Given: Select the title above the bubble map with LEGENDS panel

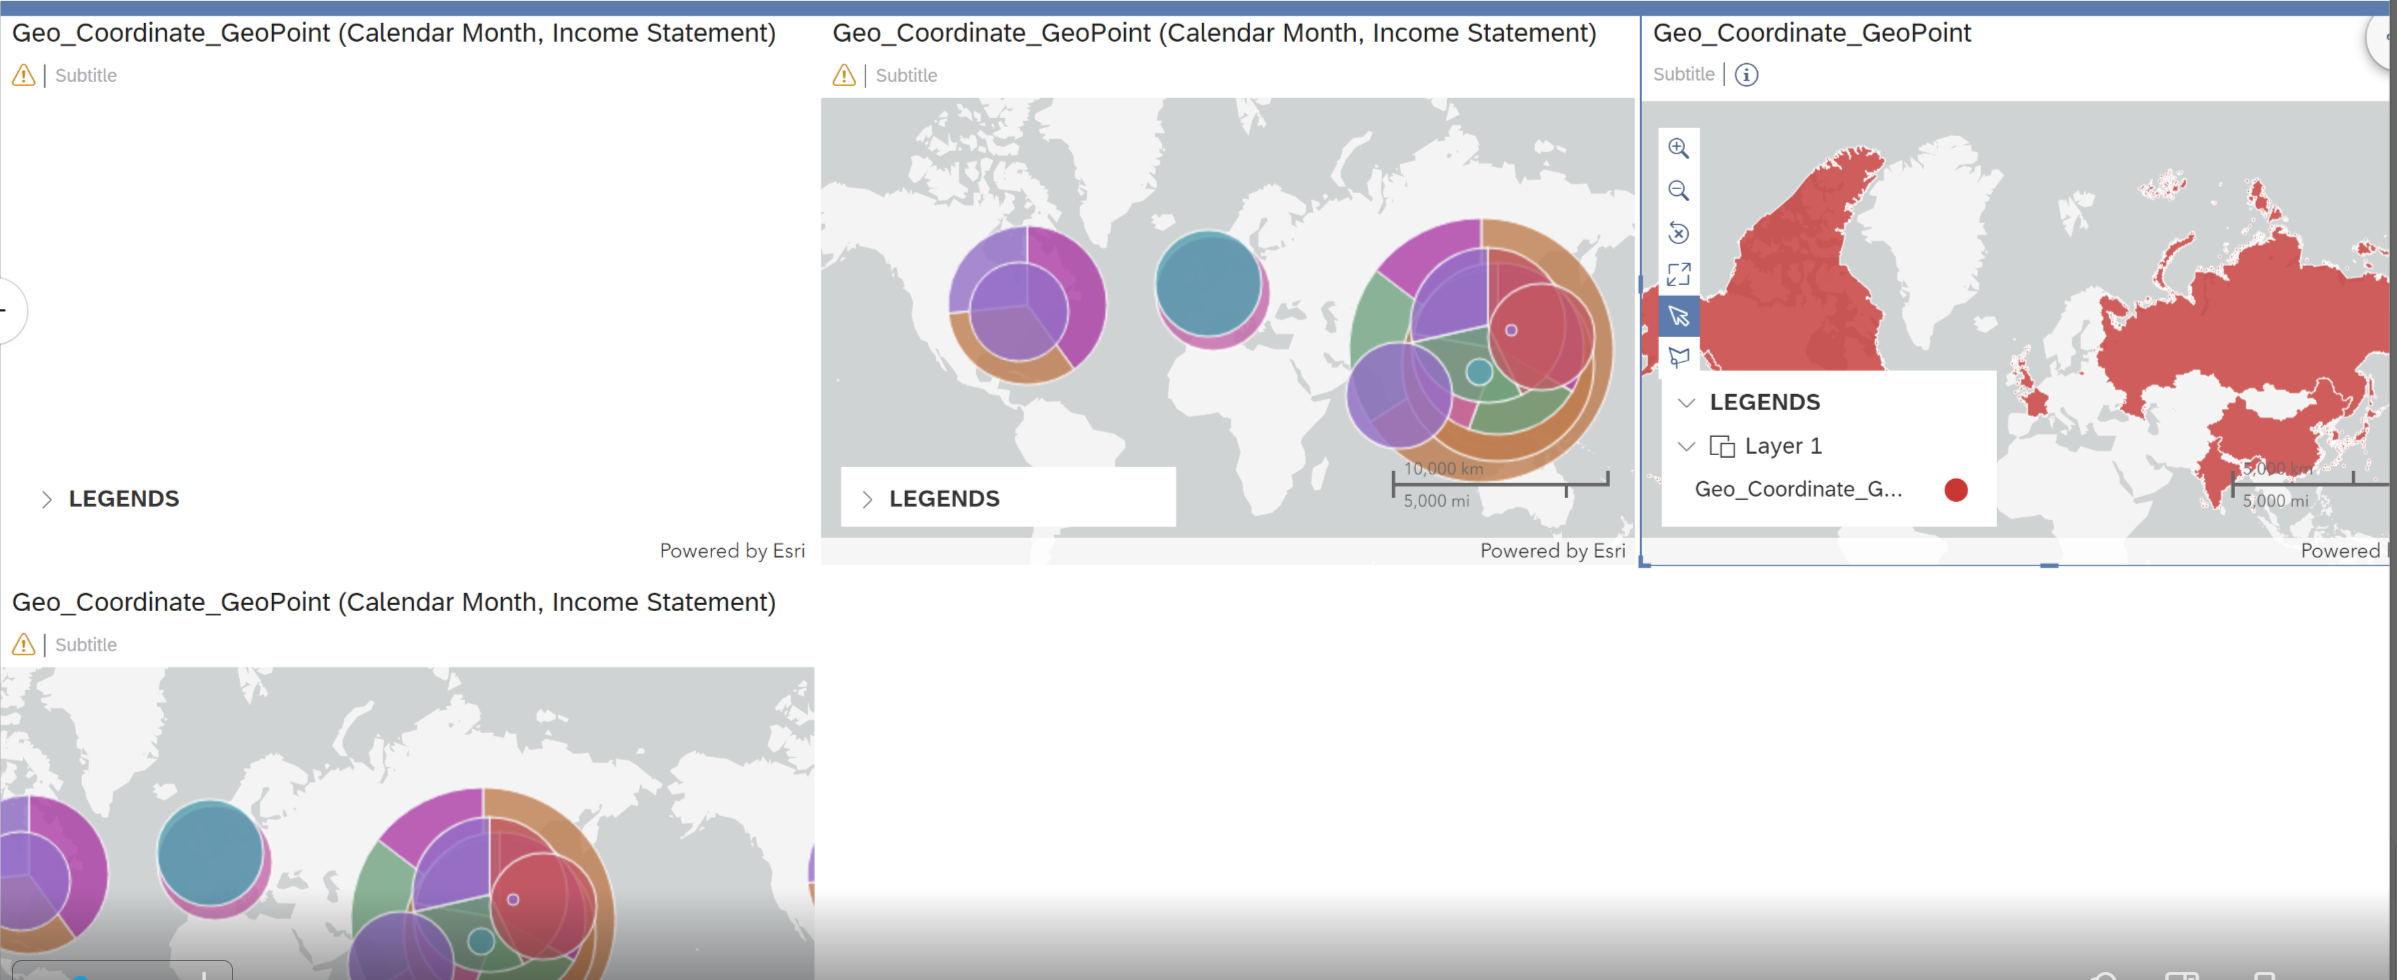Looking at the screenshot, I should click(1214, 33).
